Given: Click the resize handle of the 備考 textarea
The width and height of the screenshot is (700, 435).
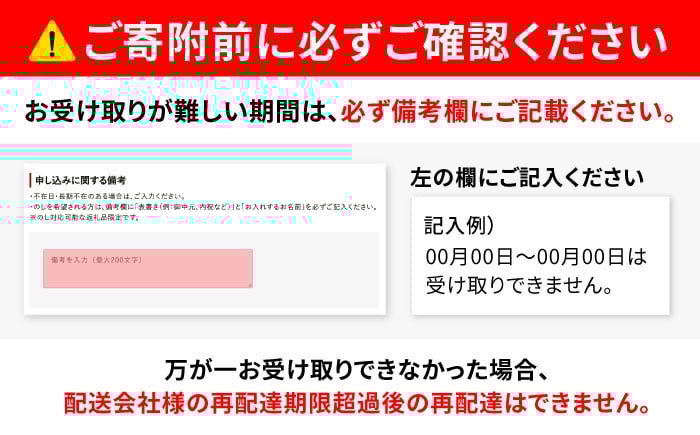Looking at the screenshot, I should (x=250, y=285).
